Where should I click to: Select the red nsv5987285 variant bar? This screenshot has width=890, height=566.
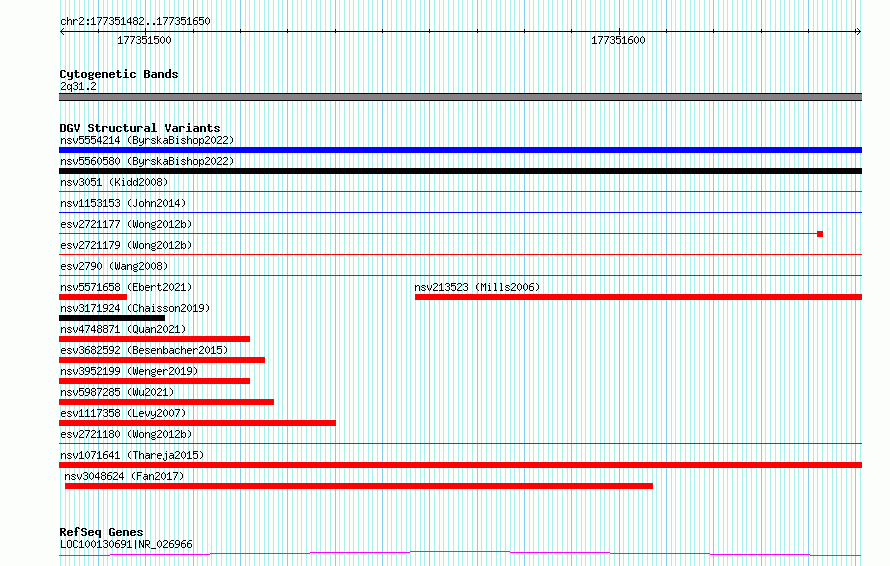click(166, 402)
